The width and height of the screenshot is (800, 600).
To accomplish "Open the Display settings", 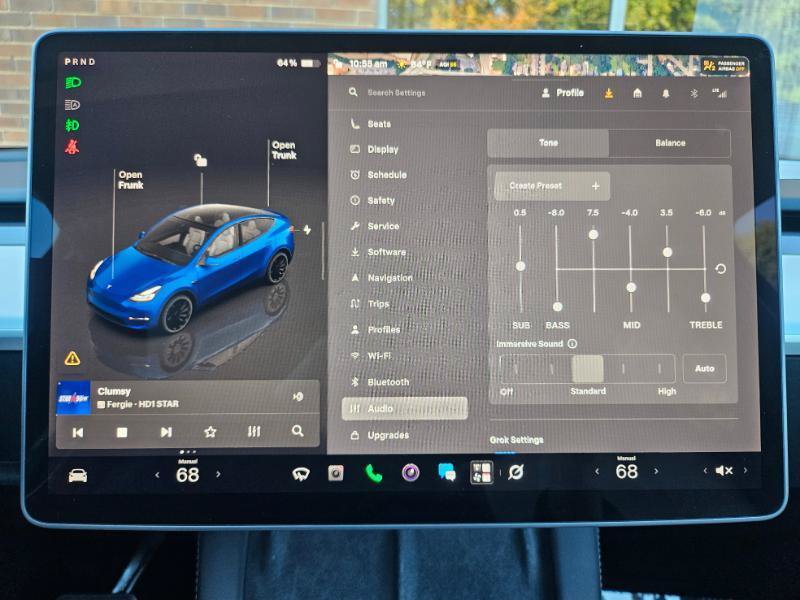I will pyautogui.click(x=374, y=149).
